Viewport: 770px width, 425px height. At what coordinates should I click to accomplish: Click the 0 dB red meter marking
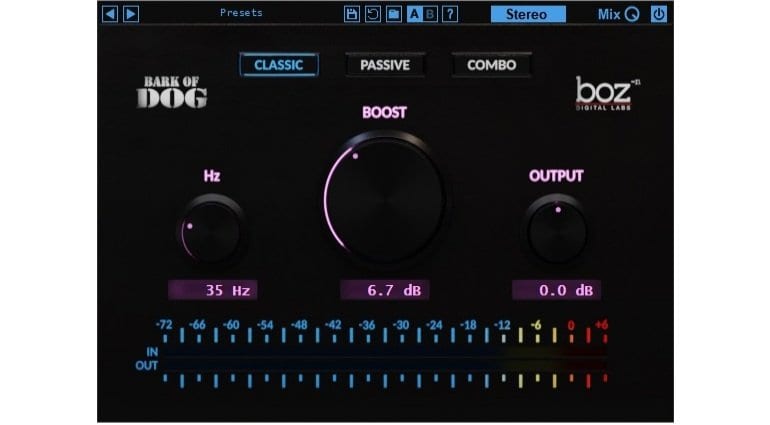pos(571,325)
